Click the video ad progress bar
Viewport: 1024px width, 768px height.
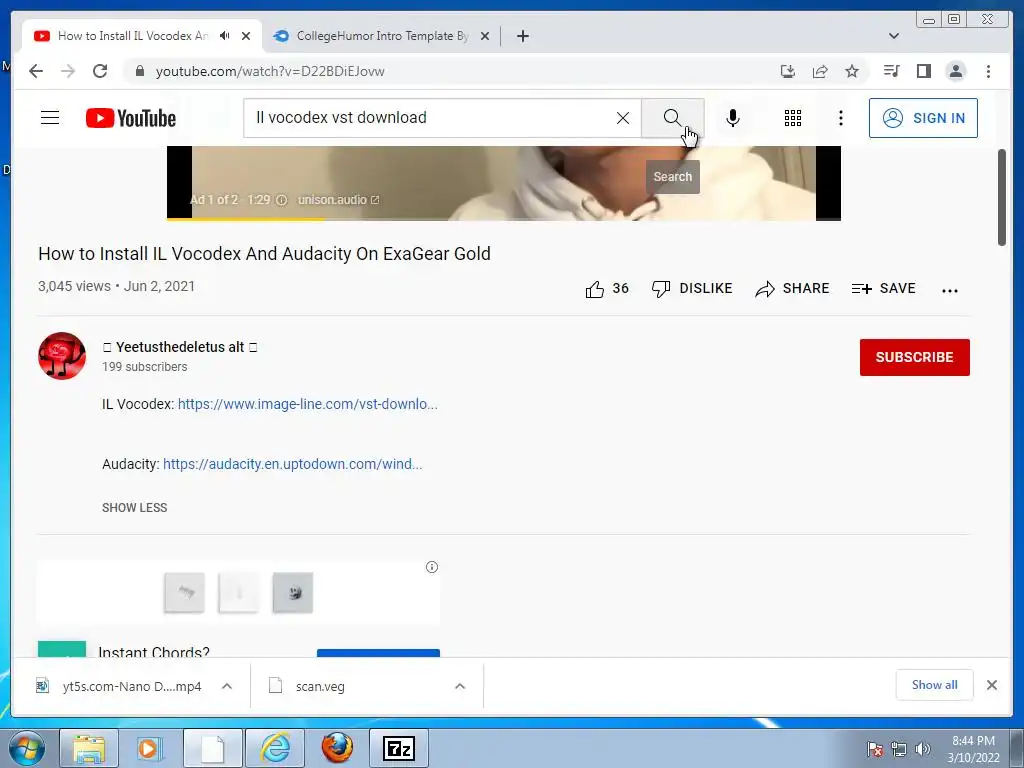tap(504, 219)
